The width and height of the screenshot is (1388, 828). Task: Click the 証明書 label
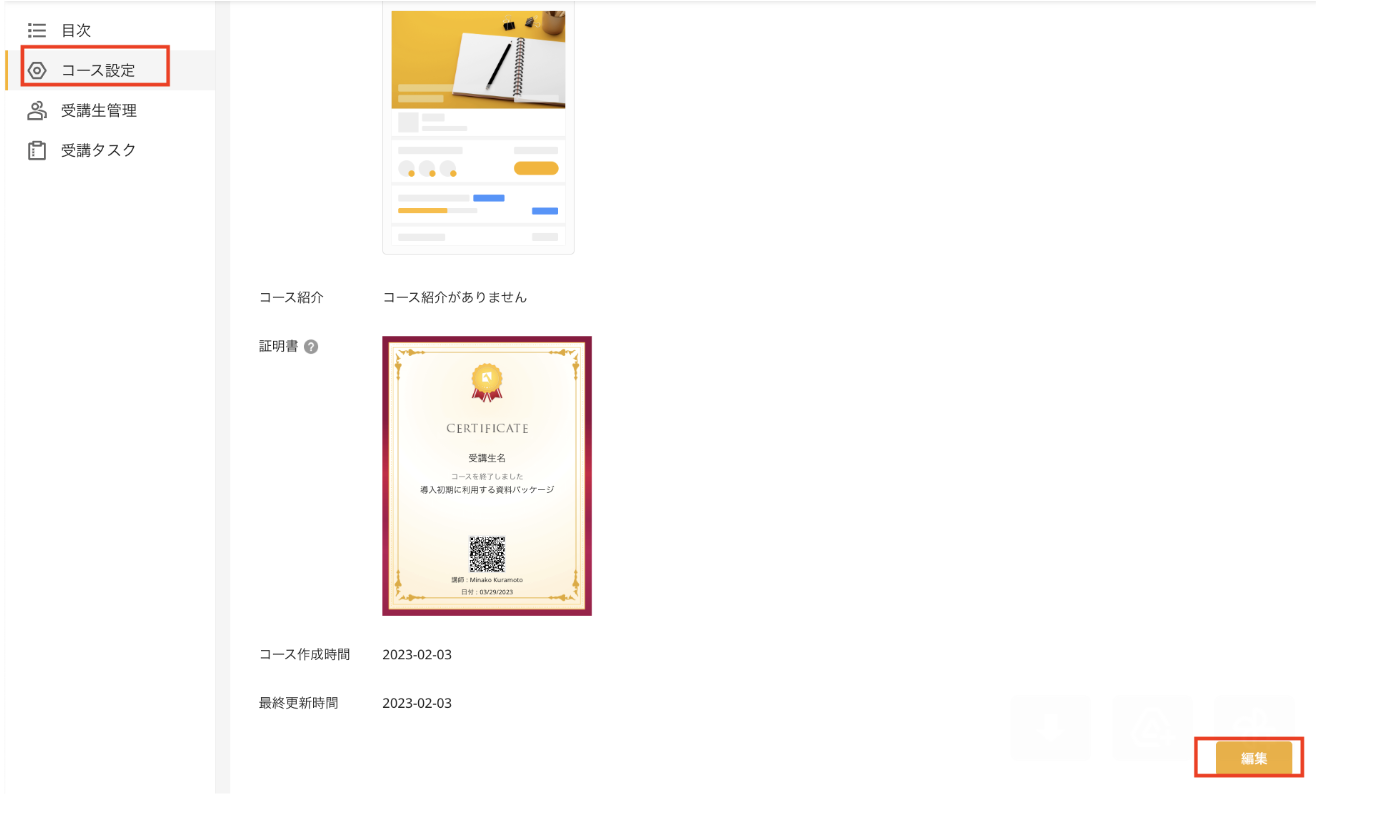[279, 346]
